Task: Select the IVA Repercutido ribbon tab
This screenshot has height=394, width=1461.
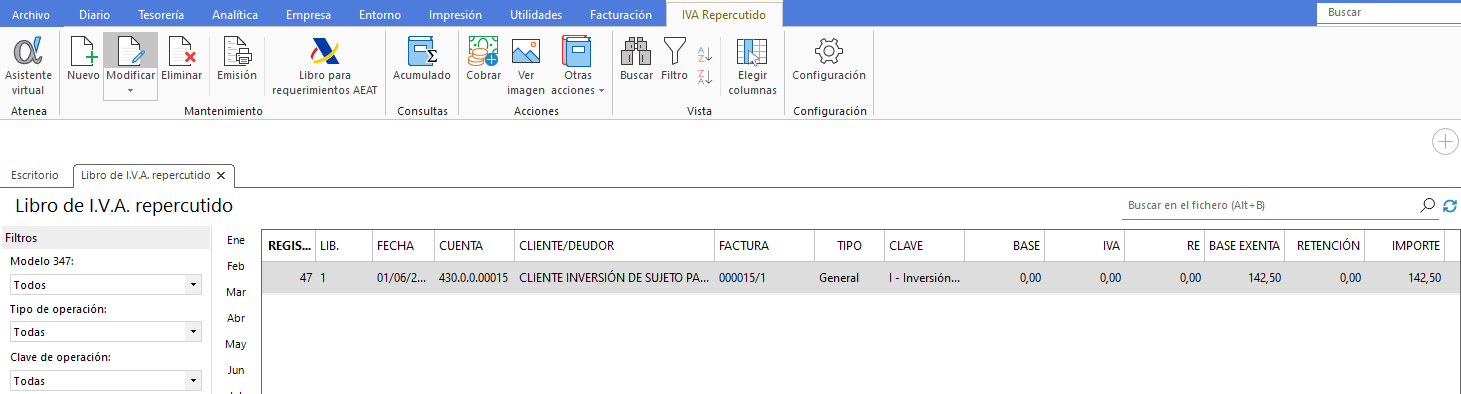Action: point(725,15)
